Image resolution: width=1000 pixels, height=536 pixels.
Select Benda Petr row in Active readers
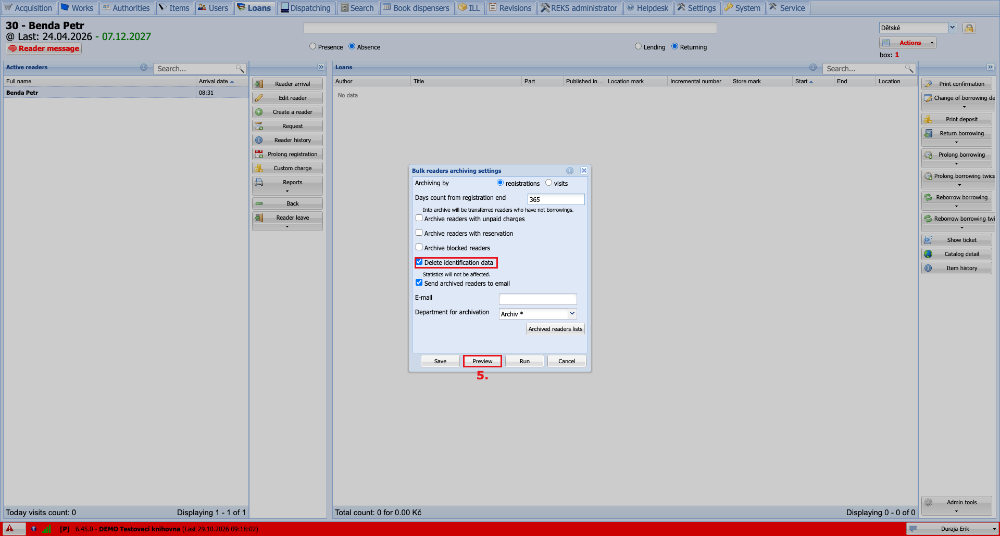click(126, 93)
